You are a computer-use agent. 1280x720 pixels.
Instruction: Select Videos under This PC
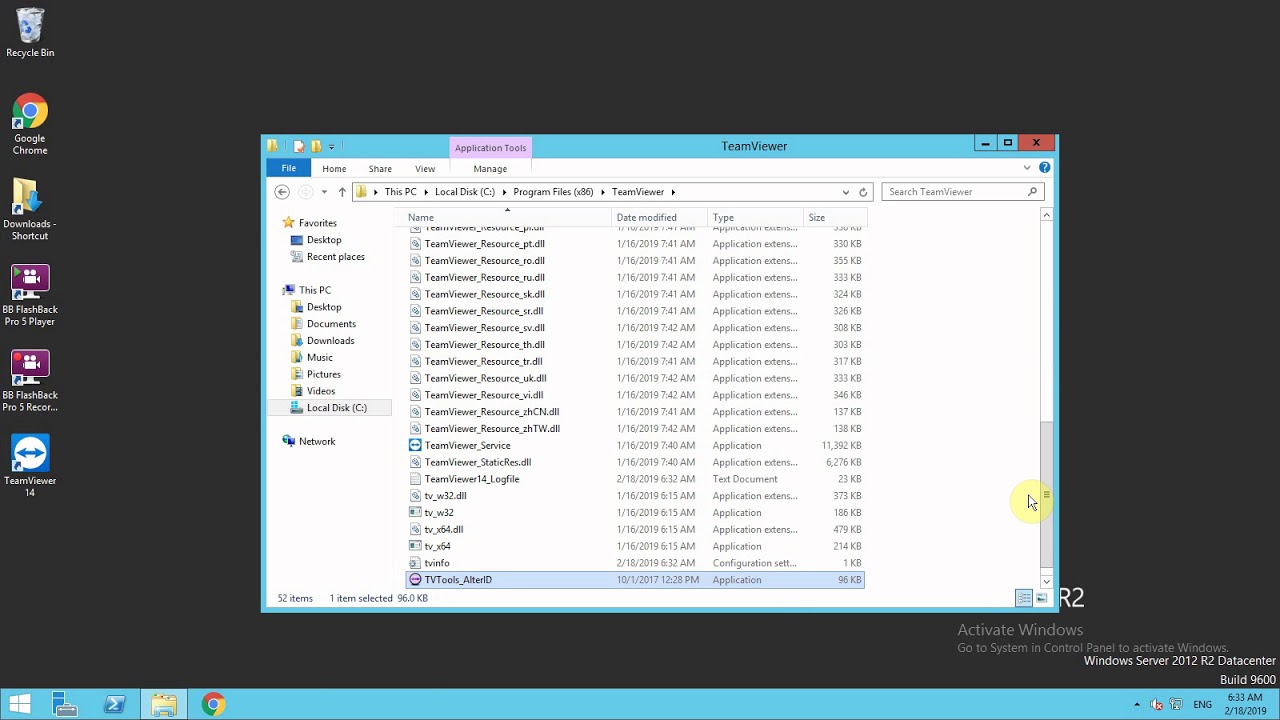tap(320, 391)
